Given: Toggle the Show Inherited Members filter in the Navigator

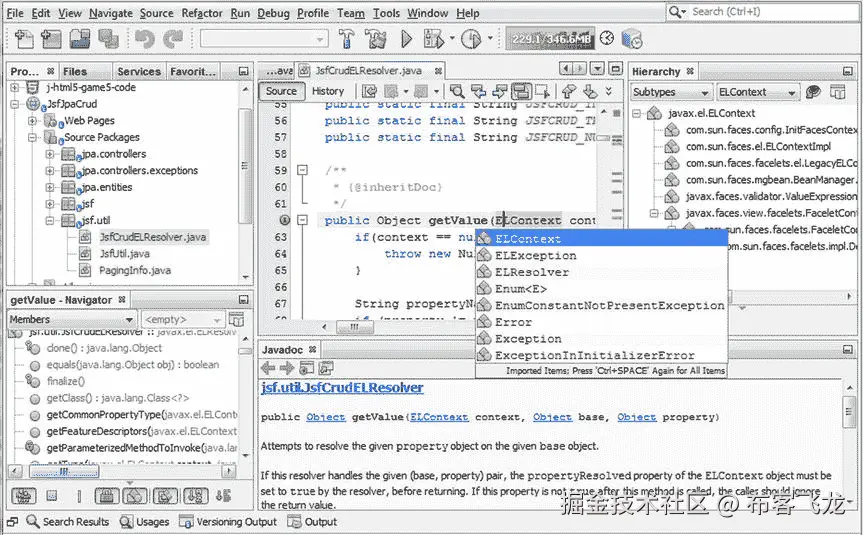Looking at the screenshot, I should point(23,496).
